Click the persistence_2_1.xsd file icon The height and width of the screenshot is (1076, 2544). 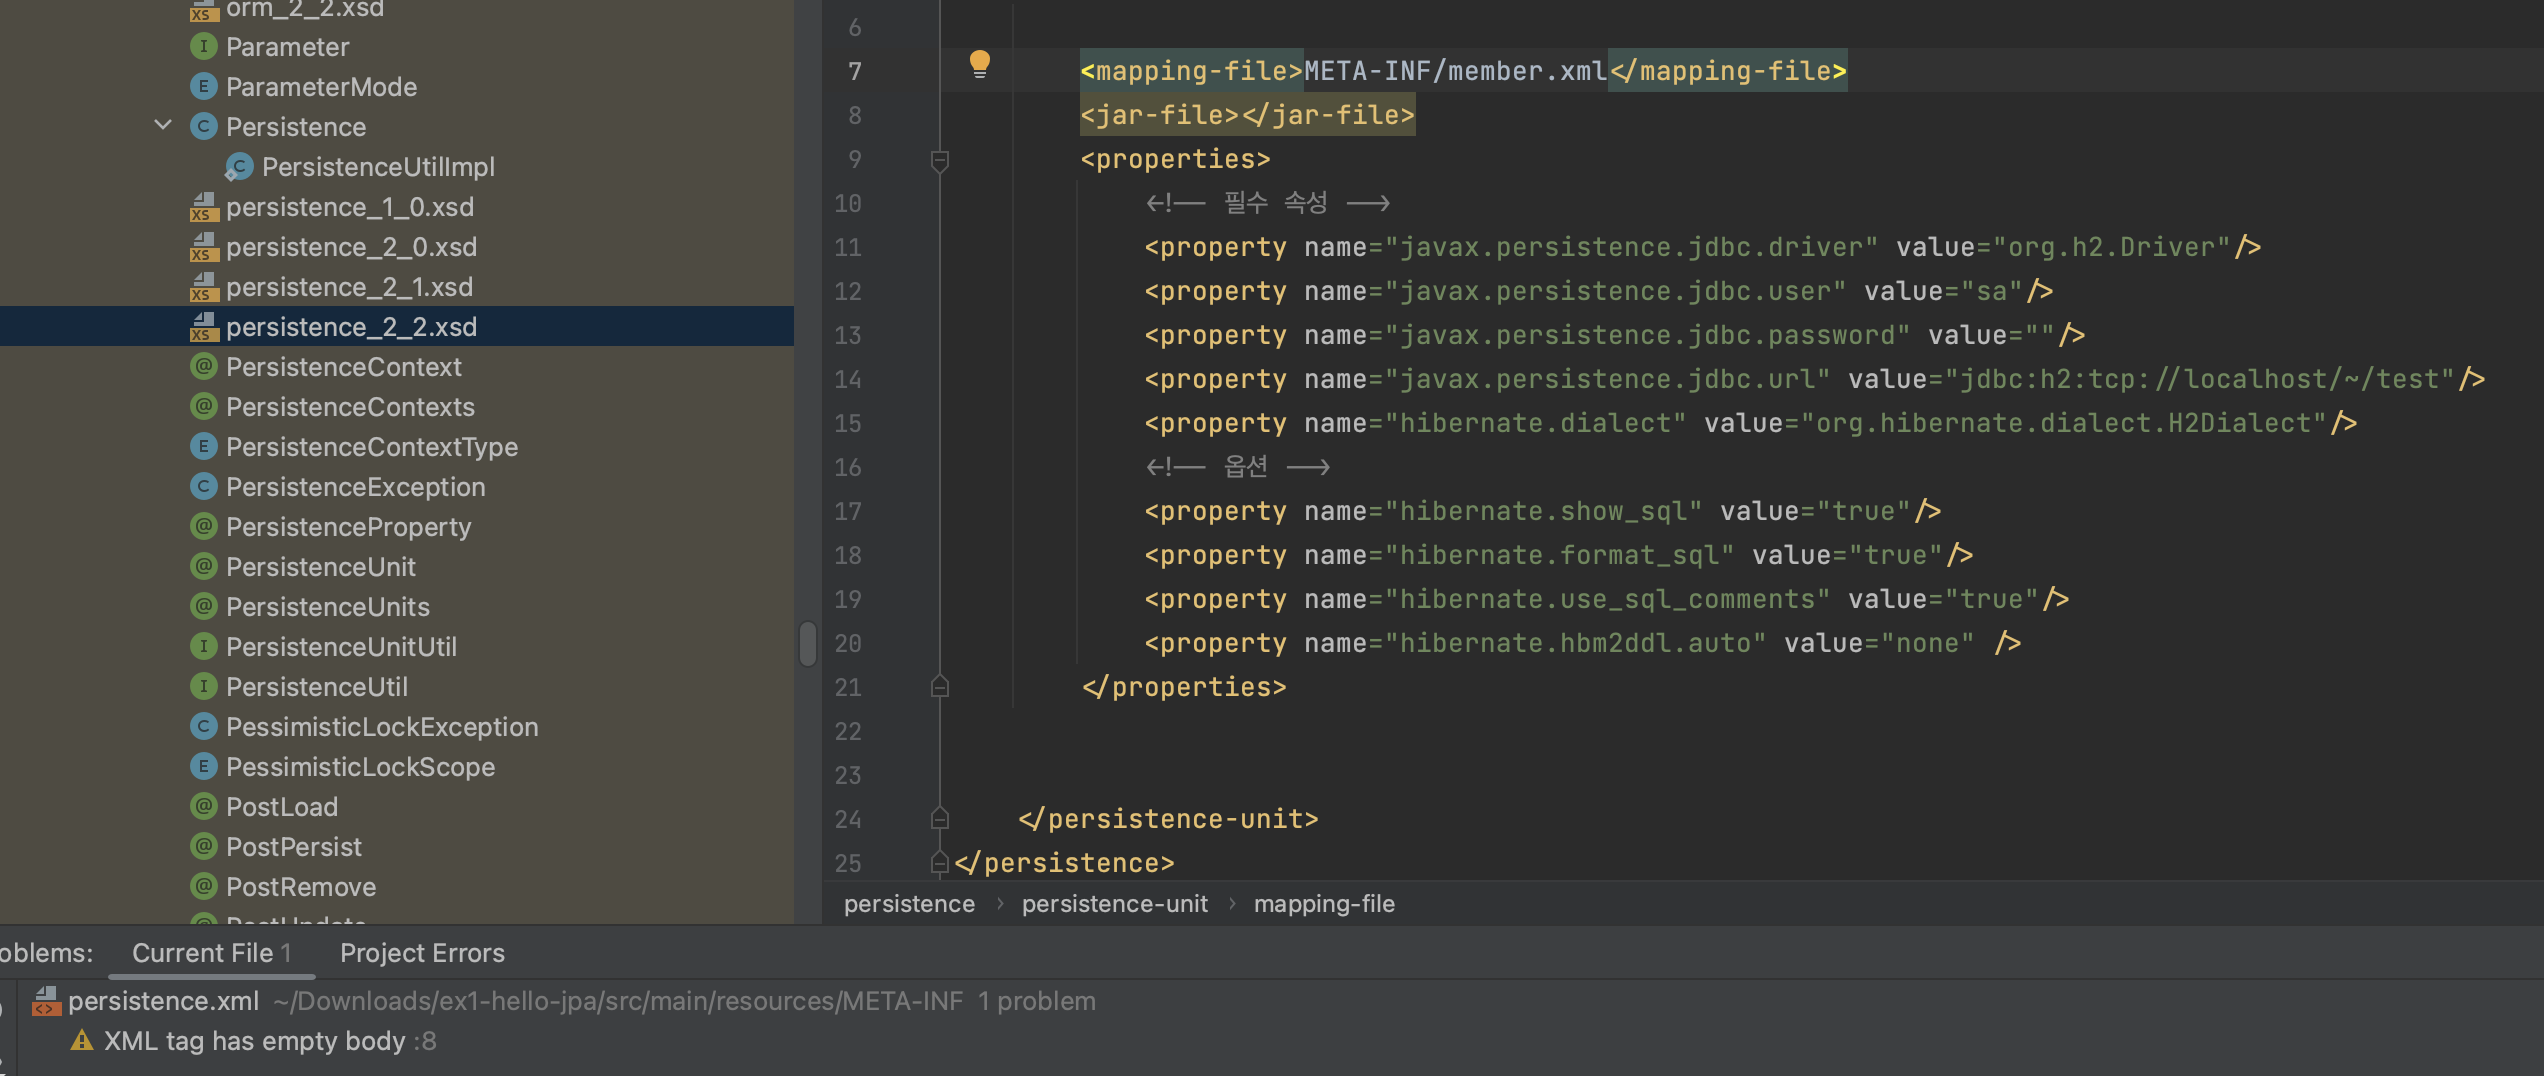[204, 287]
